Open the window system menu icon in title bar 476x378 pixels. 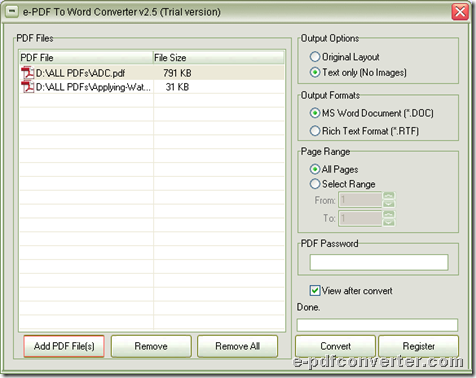12,12
